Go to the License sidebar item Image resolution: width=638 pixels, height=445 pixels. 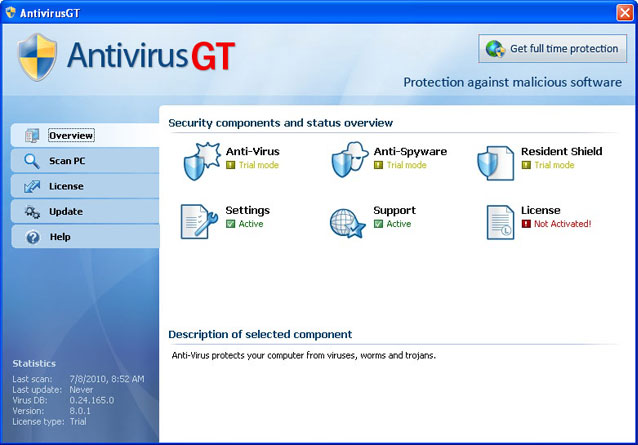tap(85, 186)
